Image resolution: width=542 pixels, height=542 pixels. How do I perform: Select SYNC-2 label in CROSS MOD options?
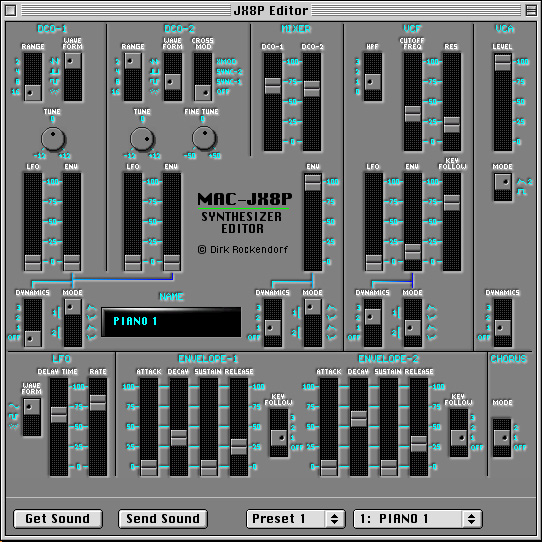[x=229, y=72]
